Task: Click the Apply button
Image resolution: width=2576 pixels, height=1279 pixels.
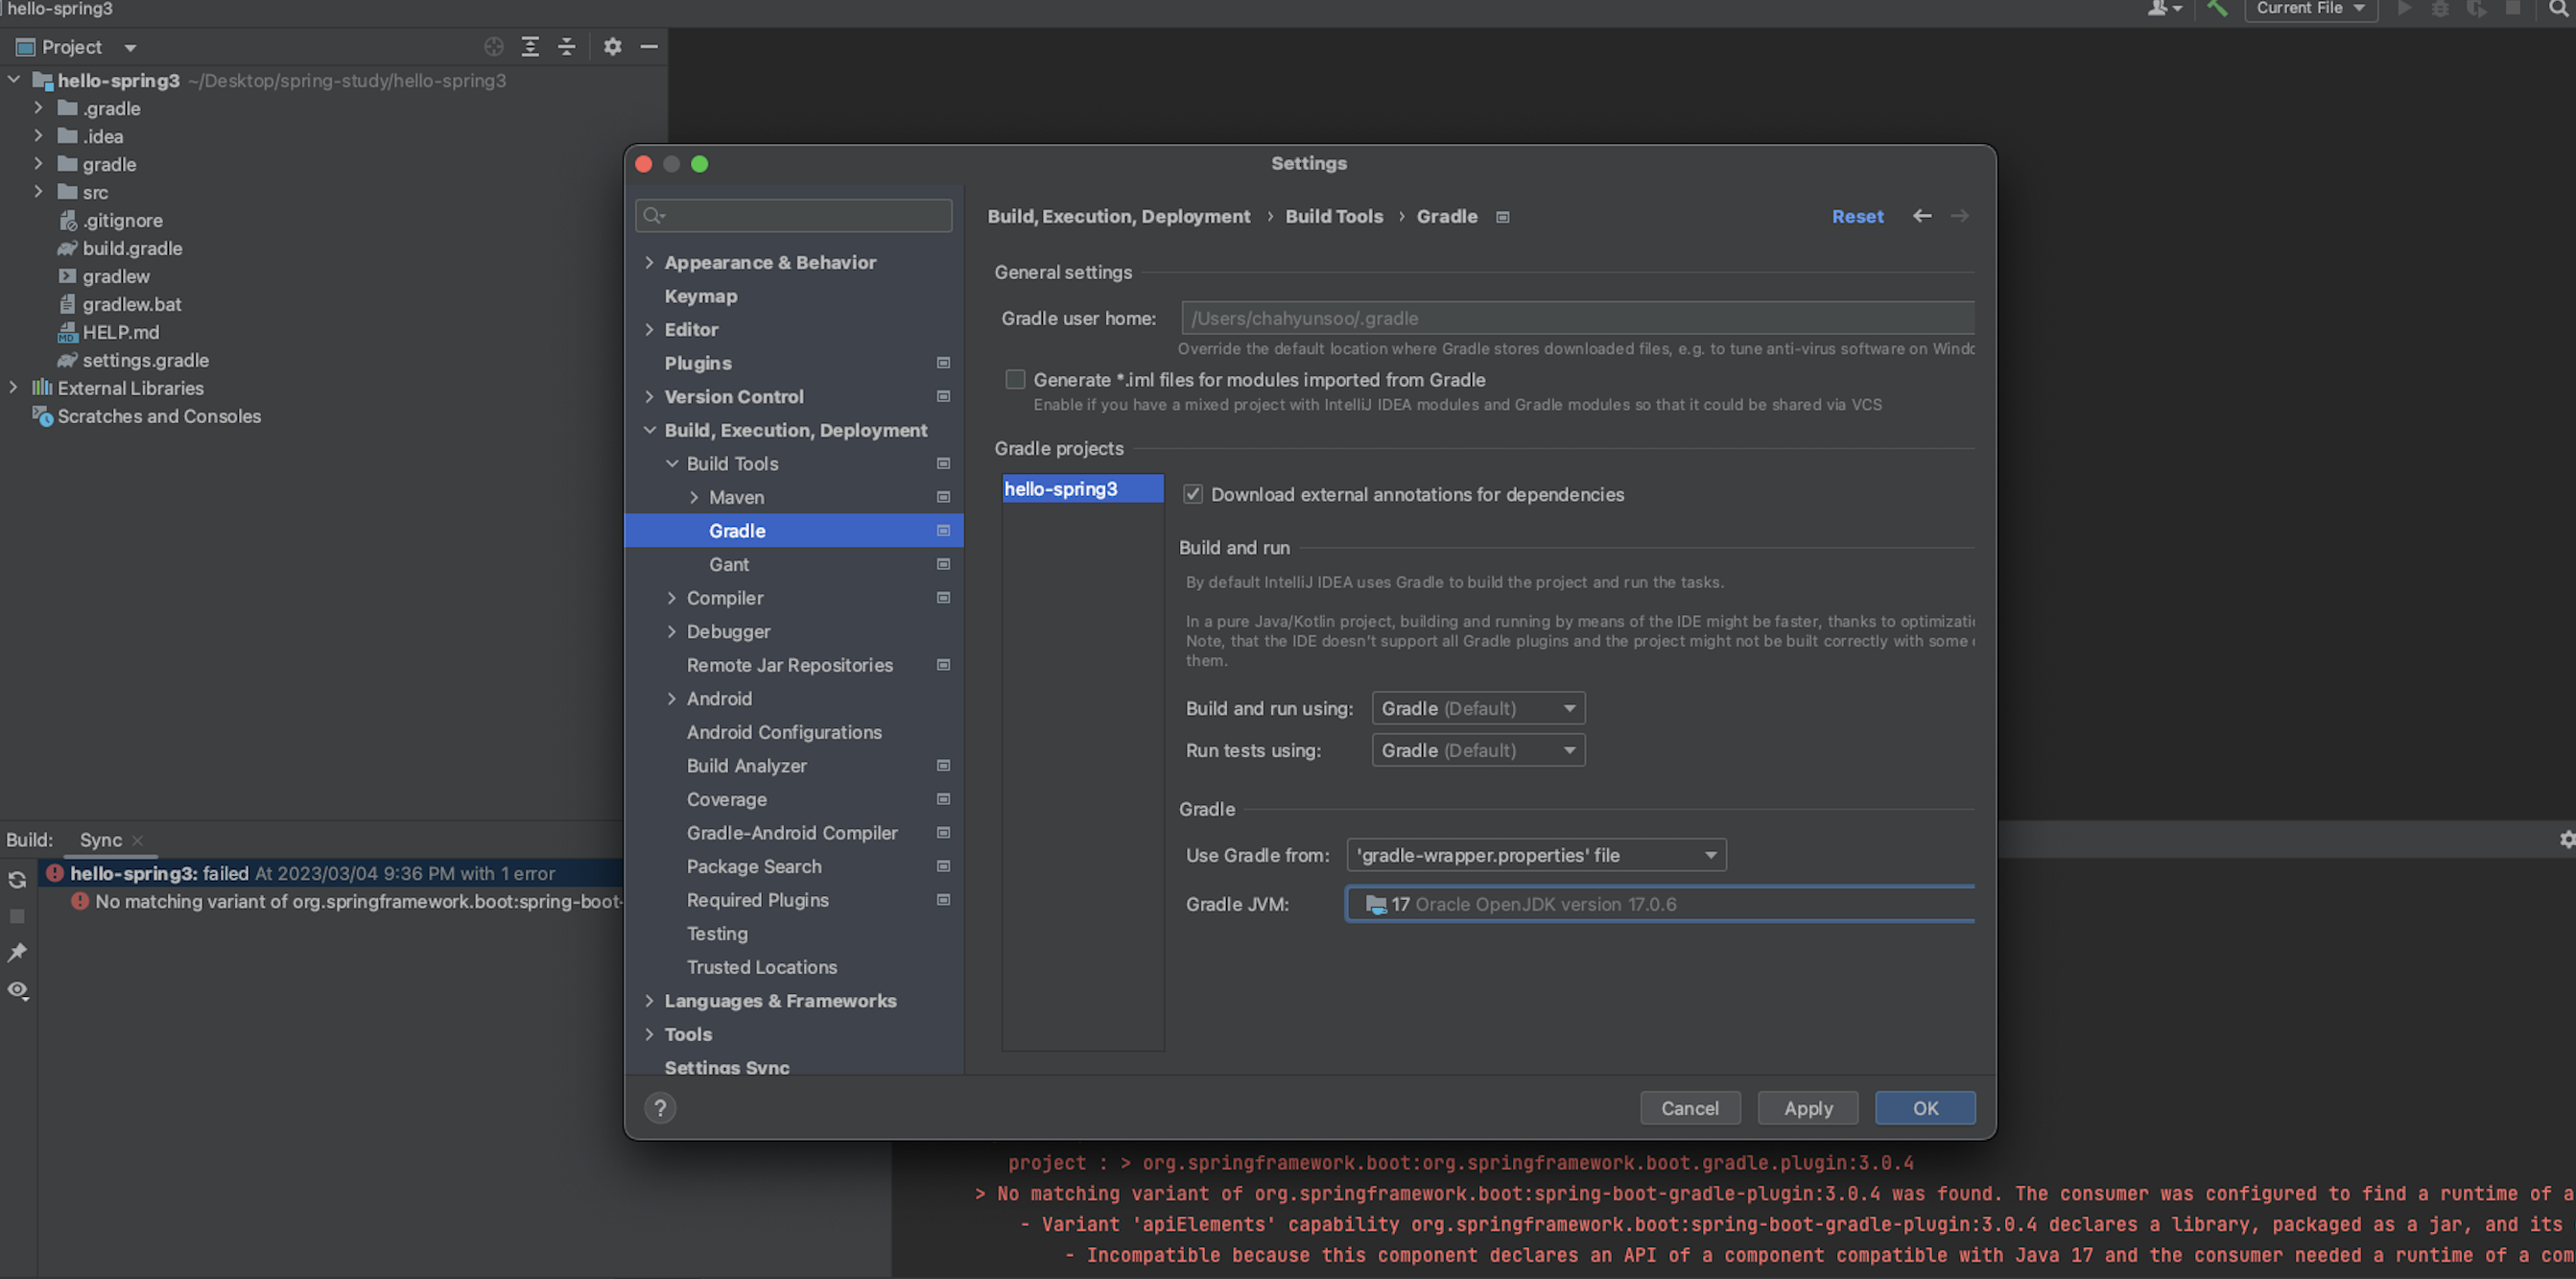Action: pyautogui.click(x=1808, y=1108)
